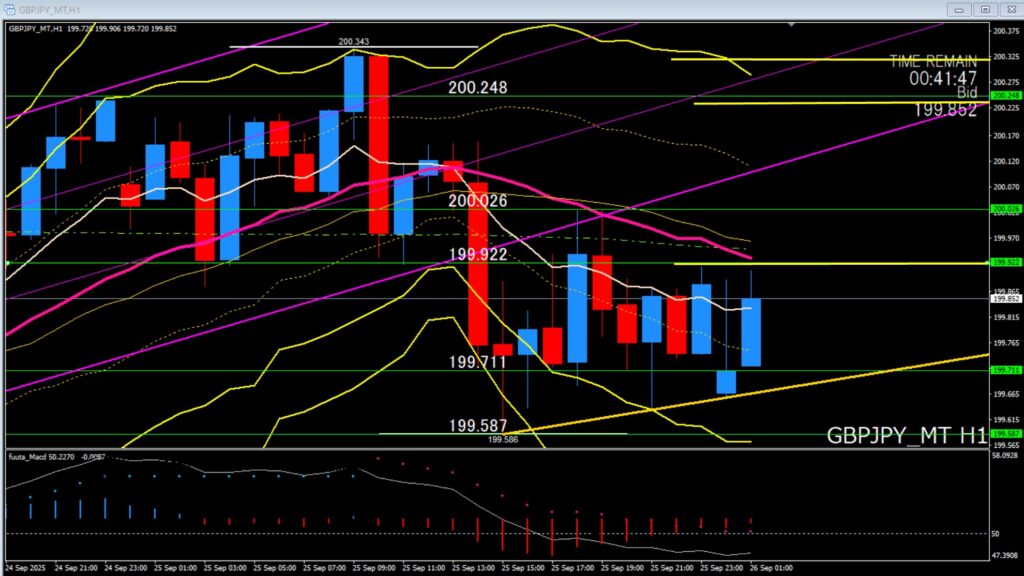The image size is (1024, 576).
Task: Click the chart window icon in title bar
Action: (9, 8)
